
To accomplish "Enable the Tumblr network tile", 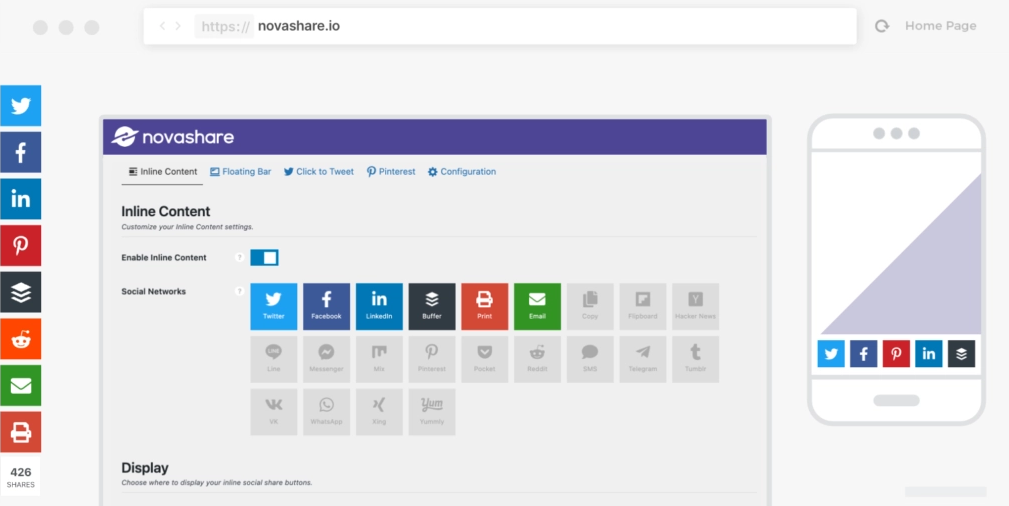I will tap(696, 359).
